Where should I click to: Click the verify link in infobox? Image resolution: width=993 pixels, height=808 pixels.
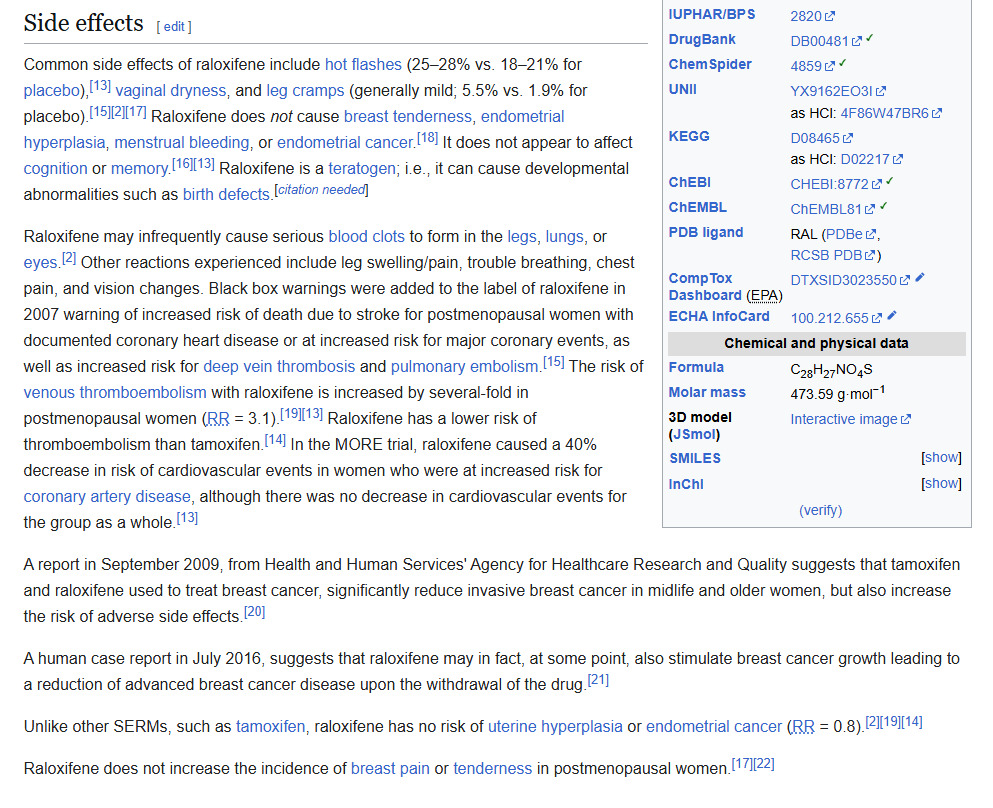pyautogui.click(x=820, y=510)
